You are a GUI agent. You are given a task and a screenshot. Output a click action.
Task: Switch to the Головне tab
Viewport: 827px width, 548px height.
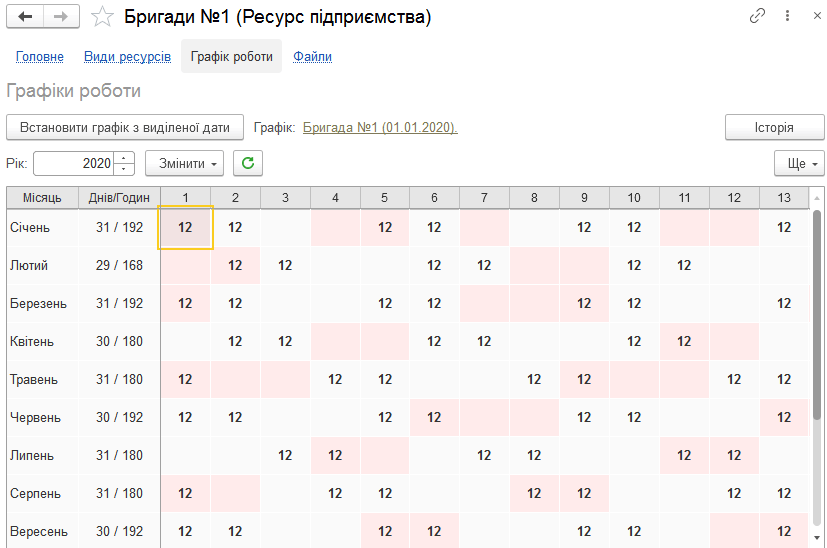(40, 56)
